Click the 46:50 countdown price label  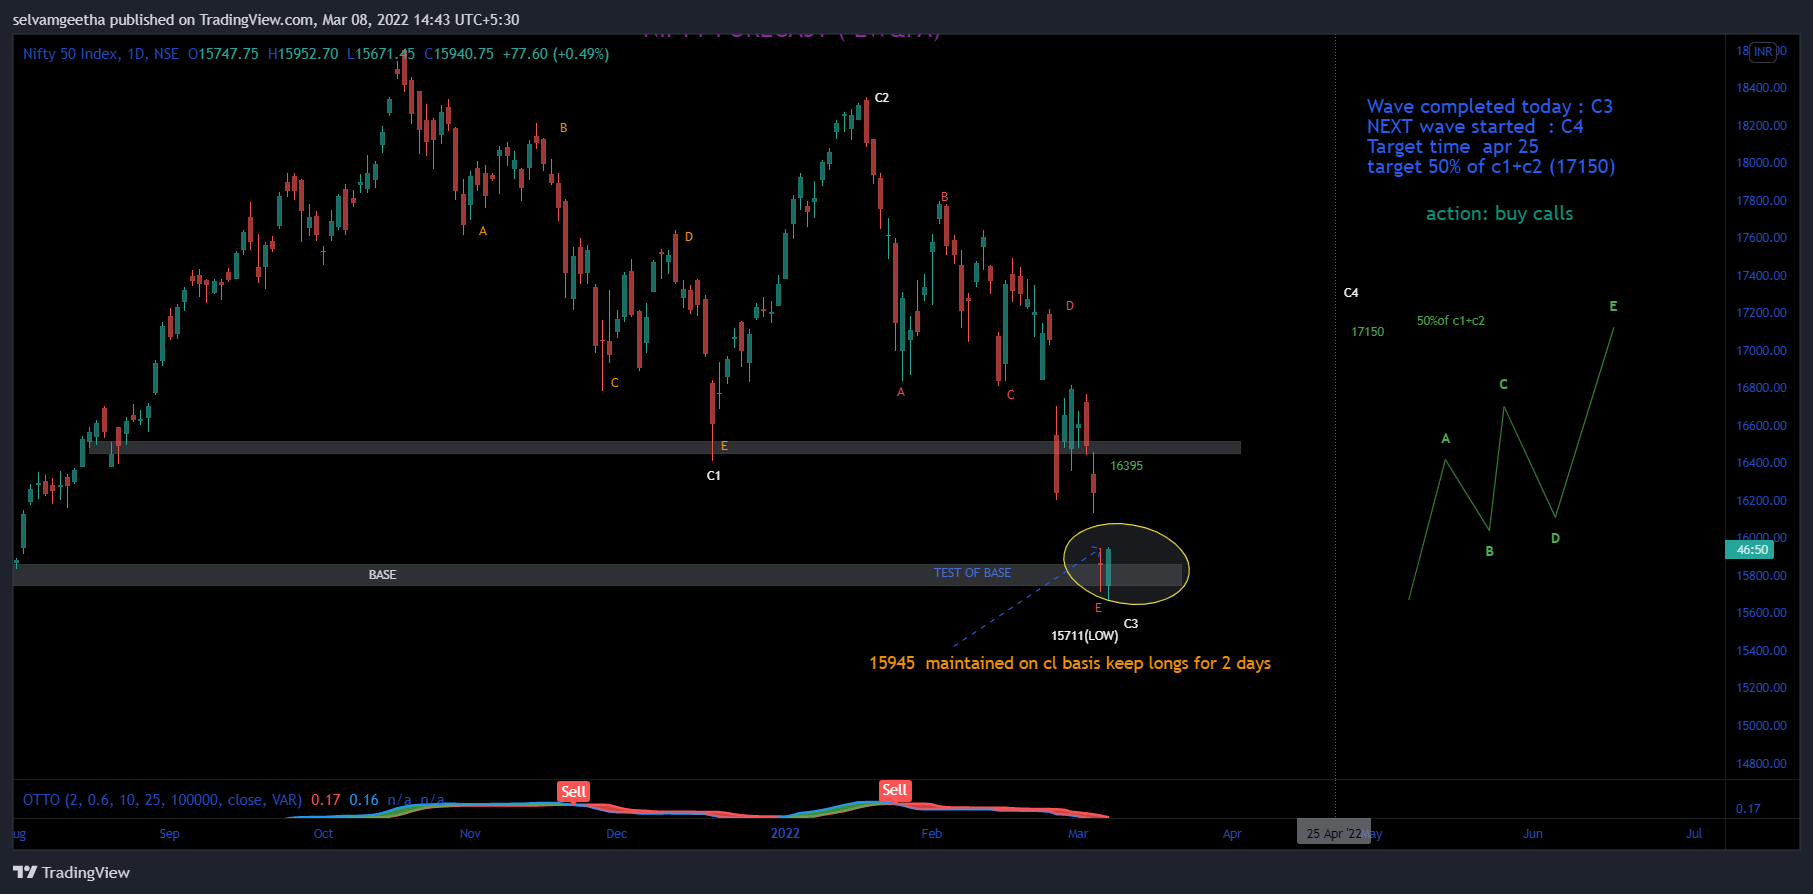pos(1752,549)
